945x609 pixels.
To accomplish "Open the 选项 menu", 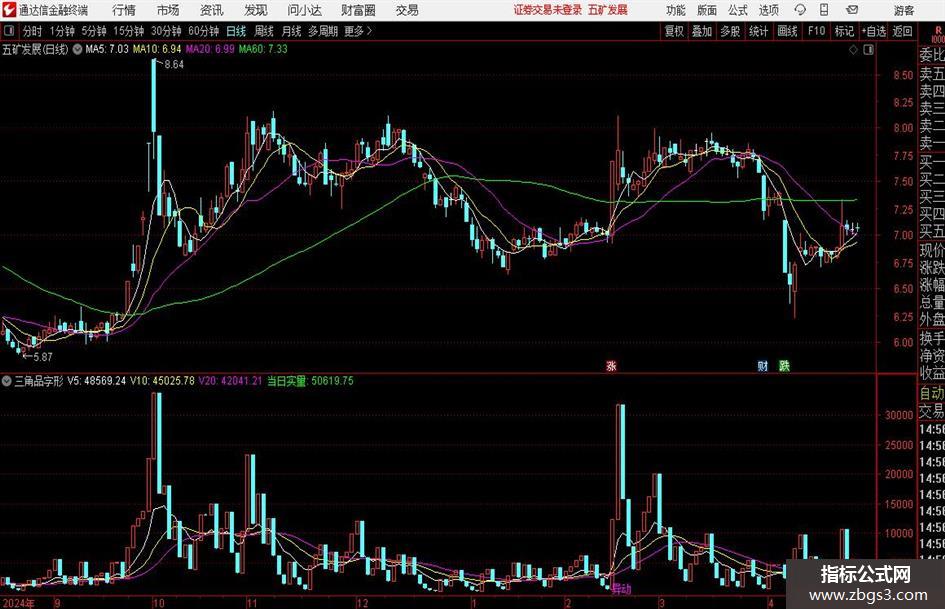I will pos(768,10).
